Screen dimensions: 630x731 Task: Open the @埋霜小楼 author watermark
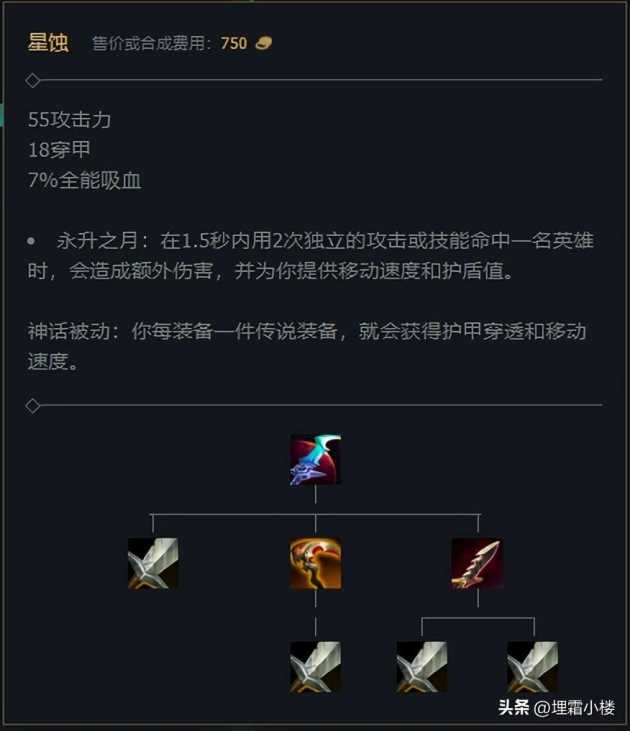tap(575, 707)
